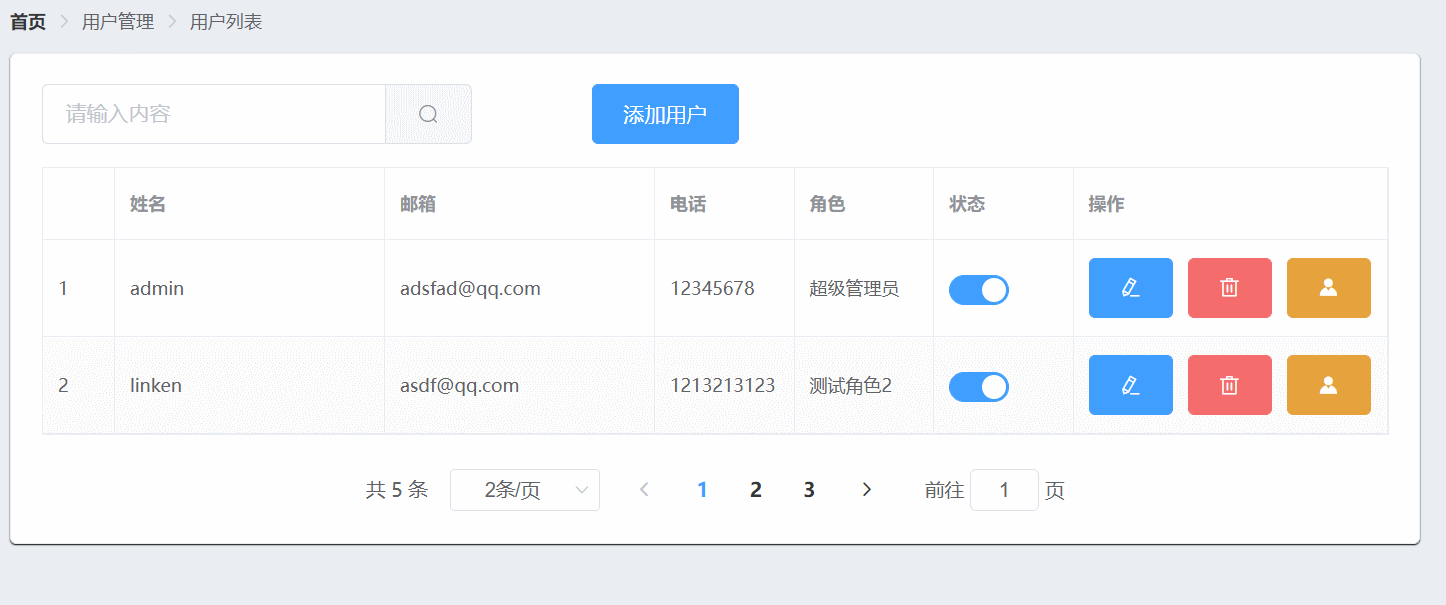
Task: Assign role to linken via person icon
Action: pyautogui.click(x=1328, y=385)
